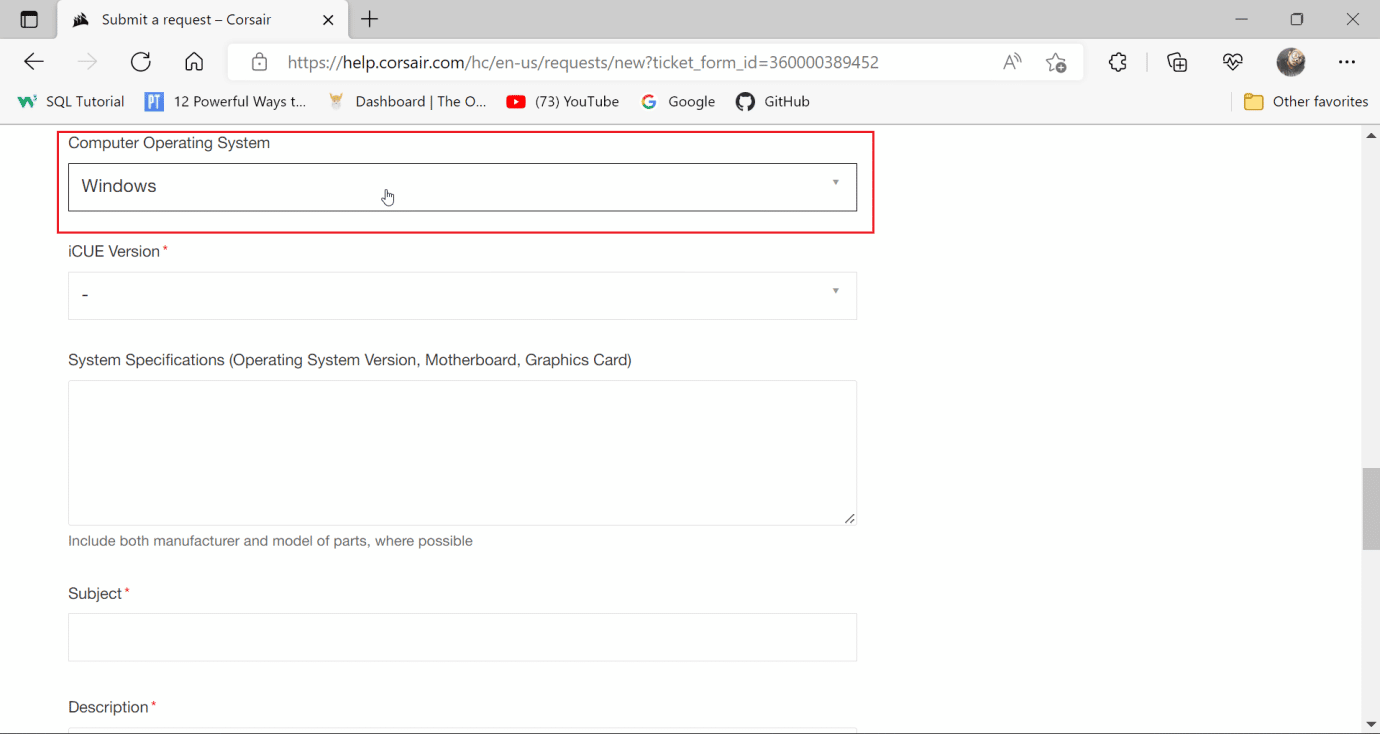The width and height of the screenshot is (1380, 734).
Task: Open Settings and more menu
Action: click(x=1347, y=62)
